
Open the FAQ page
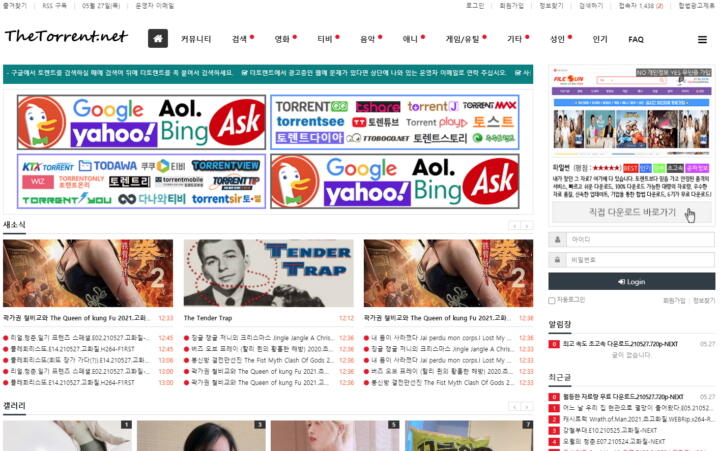pos(636,39)
